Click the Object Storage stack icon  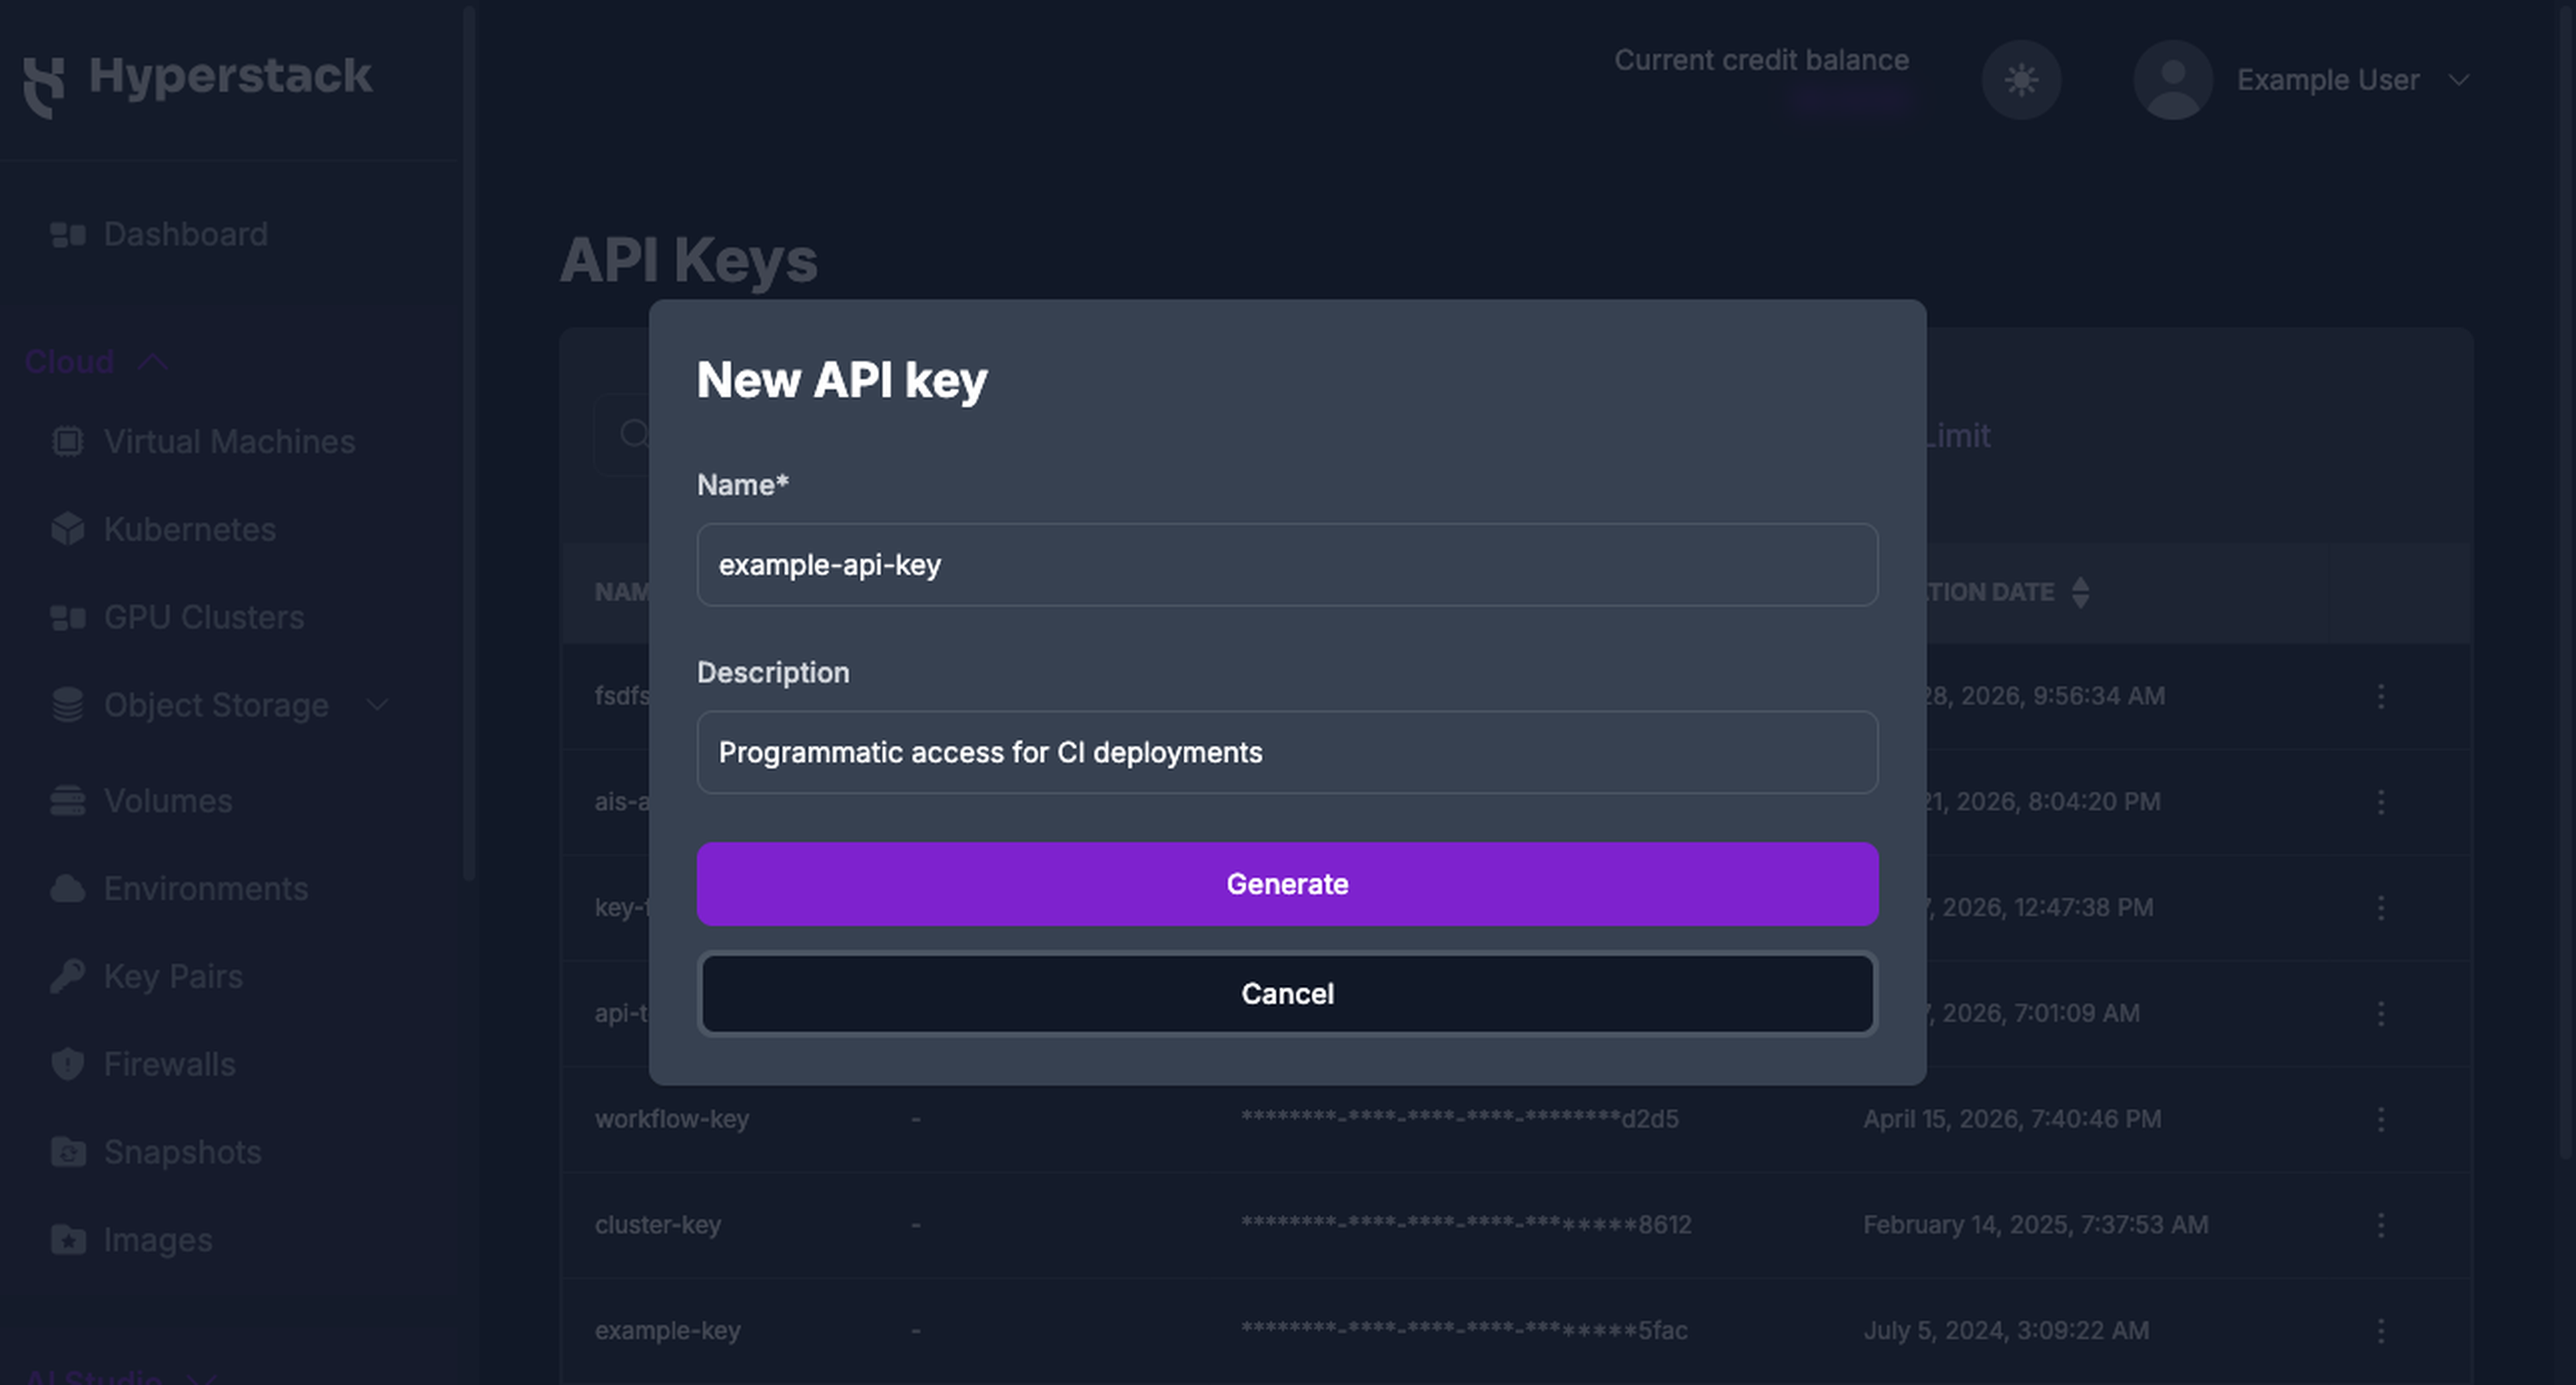click(68, 704)
